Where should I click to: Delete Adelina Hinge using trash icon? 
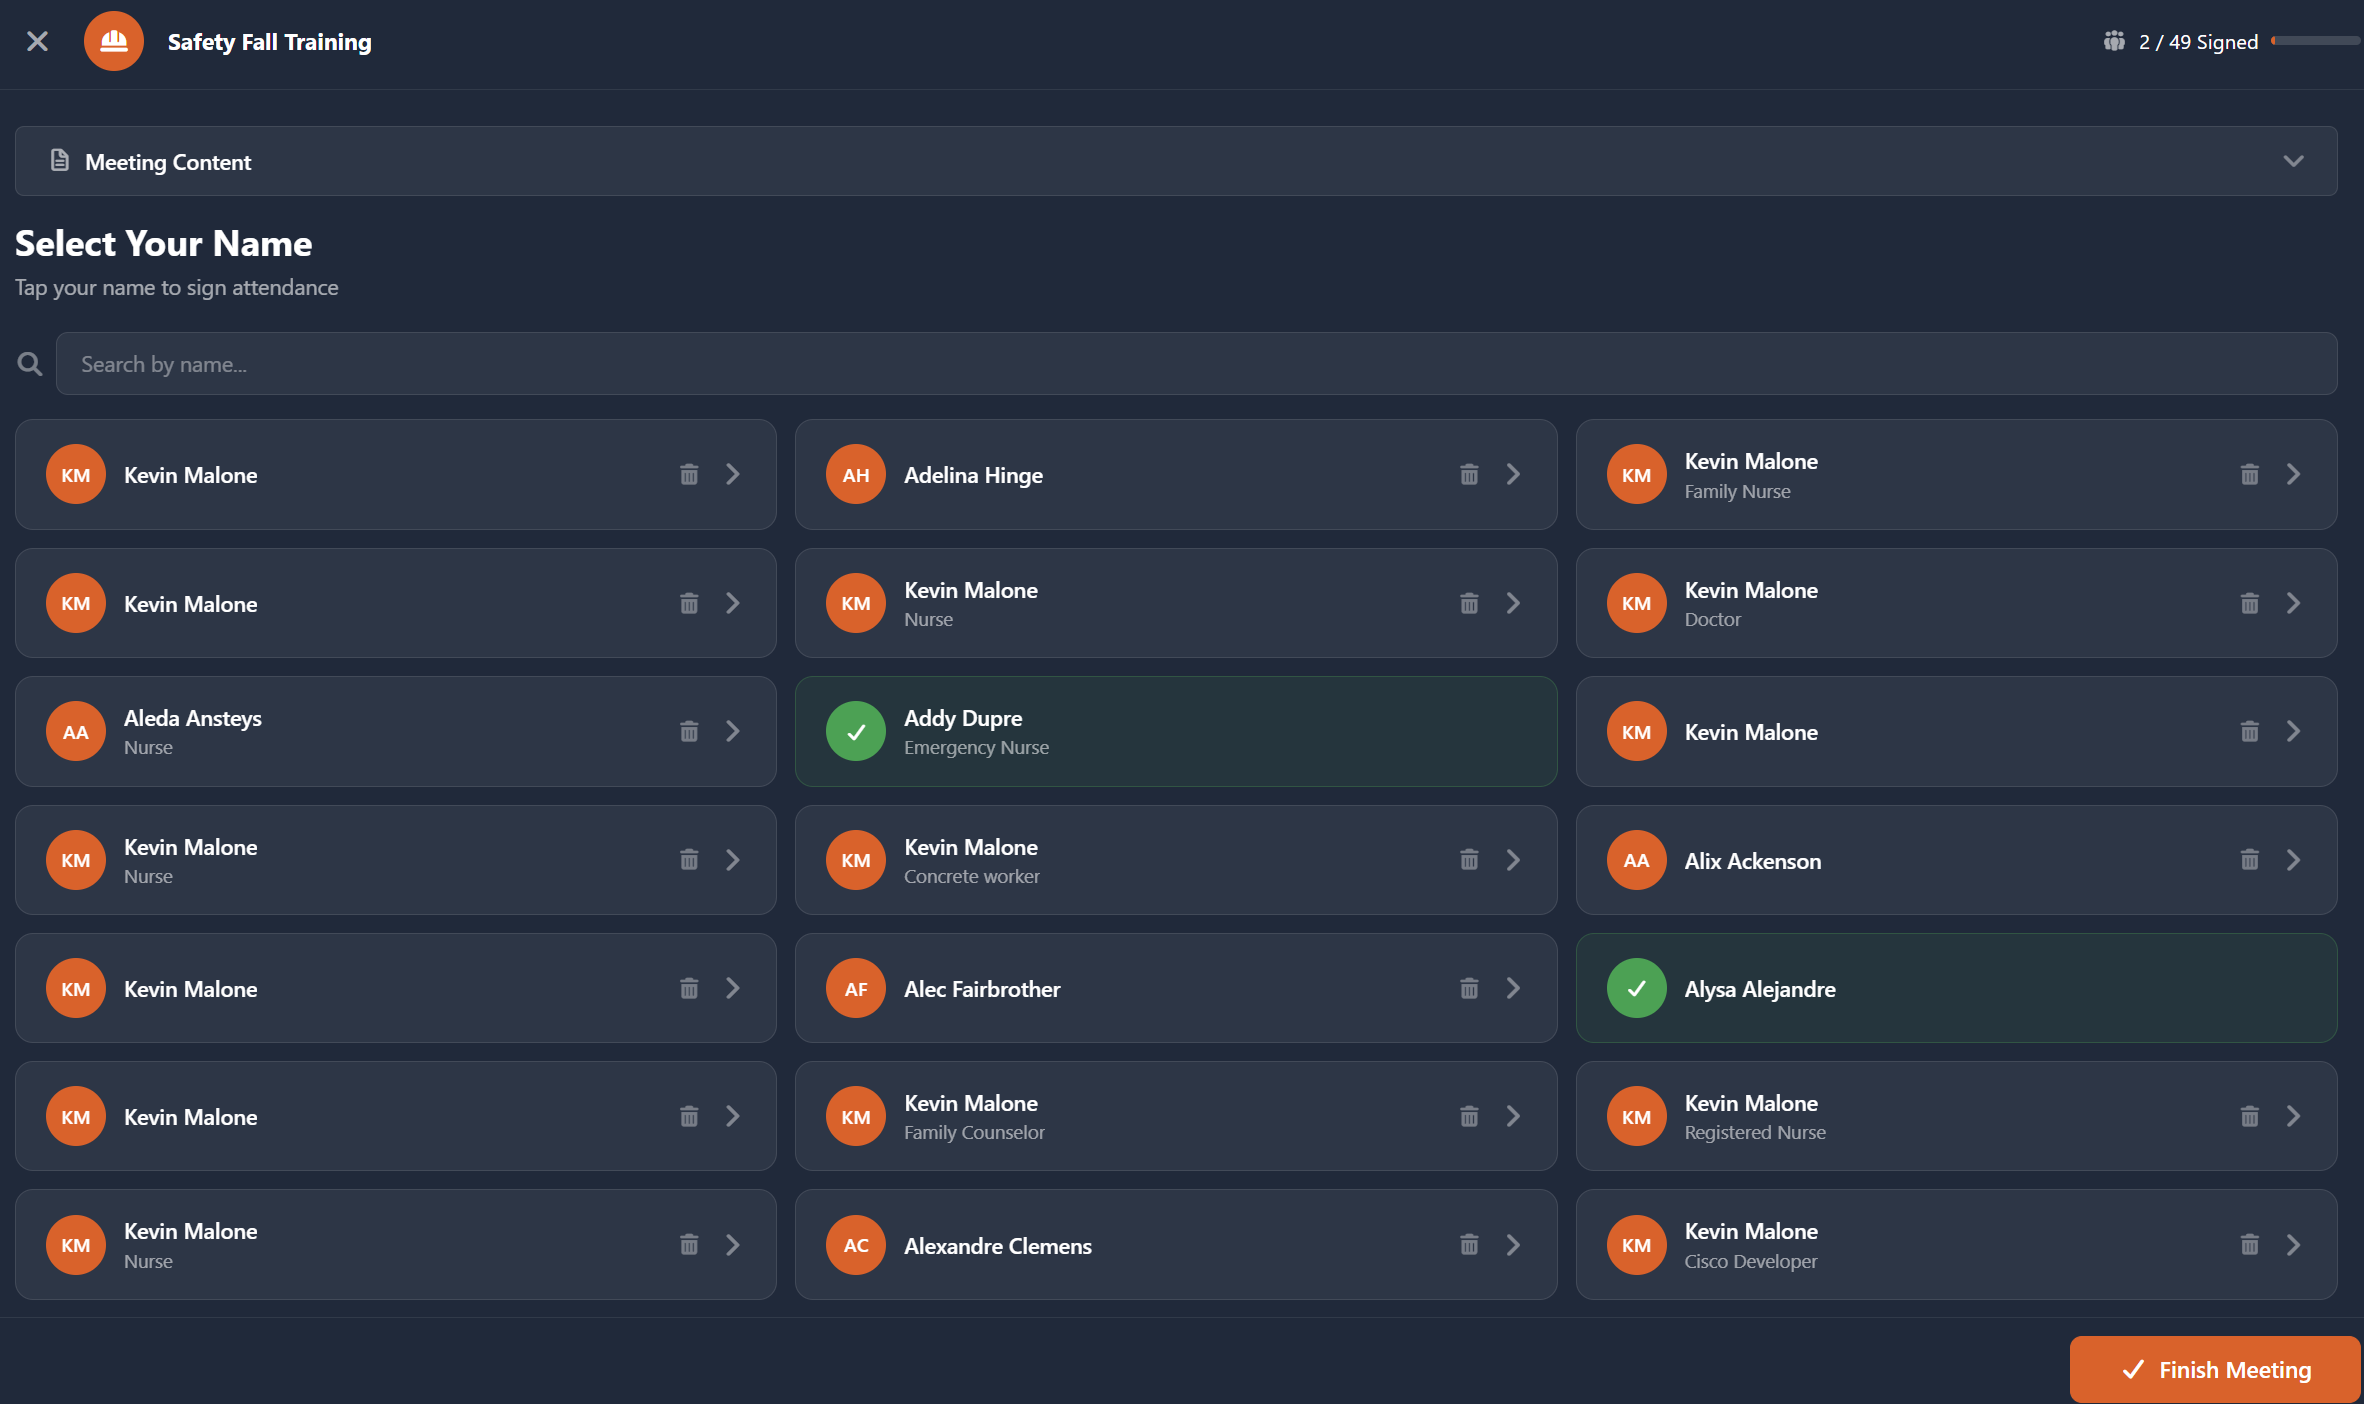[x=1469, y=474]
